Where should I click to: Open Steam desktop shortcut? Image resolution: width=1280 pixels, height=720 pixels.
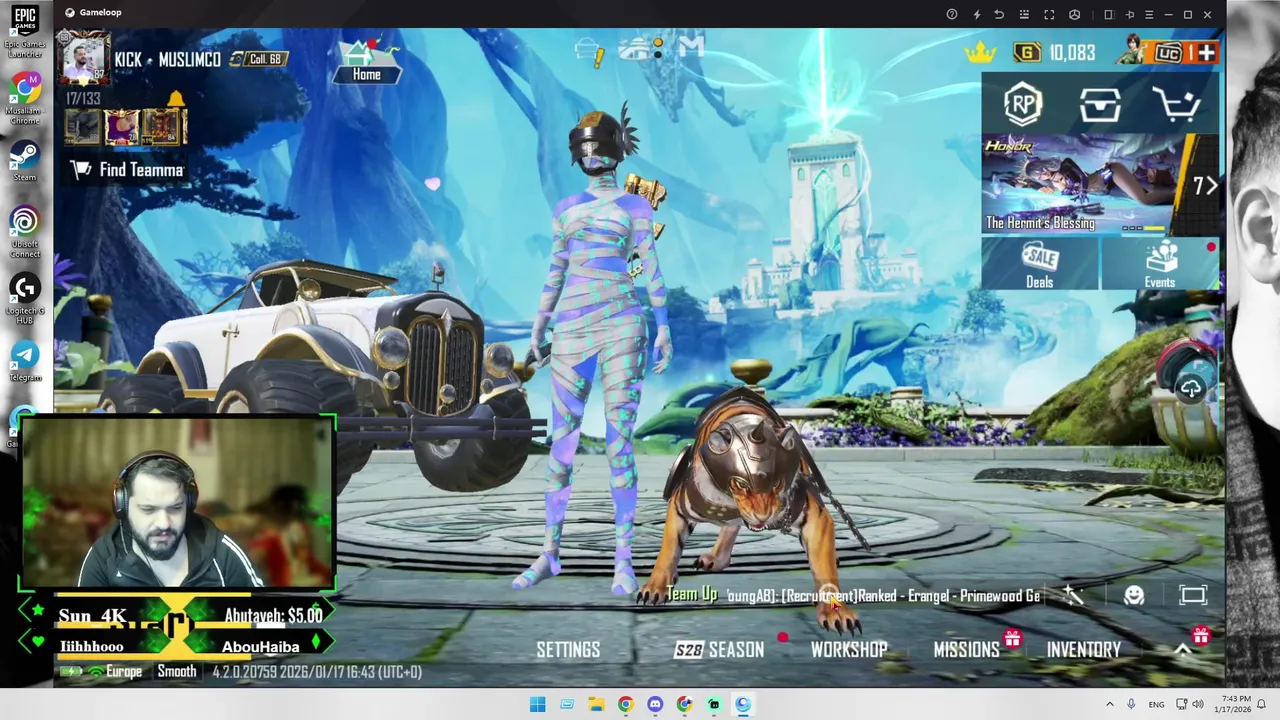25,161
